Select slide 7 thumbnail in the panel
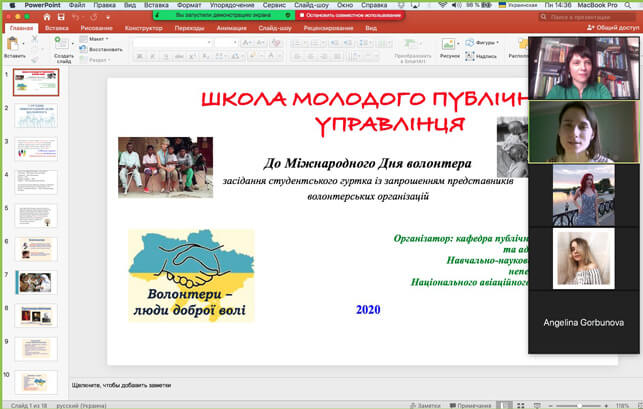 tap(36, 281)
